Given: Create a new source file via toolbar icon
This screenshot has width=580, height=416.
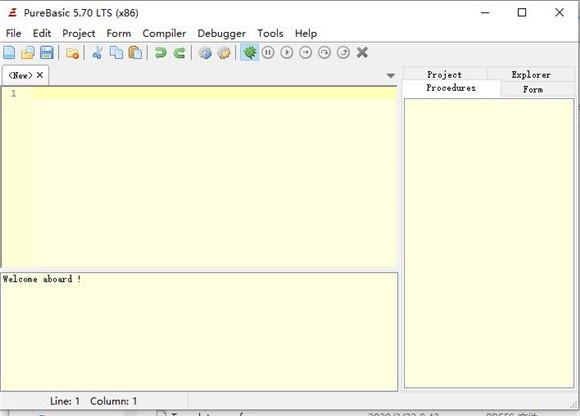Looking at the screenshot, I should click(x=9, y=53).
